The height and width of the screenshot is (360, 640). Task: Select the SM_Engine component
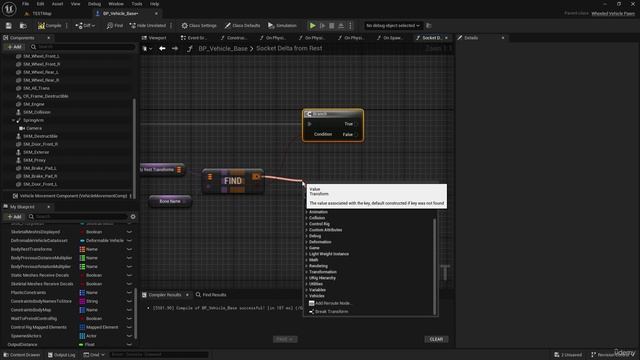pos(33,104)
